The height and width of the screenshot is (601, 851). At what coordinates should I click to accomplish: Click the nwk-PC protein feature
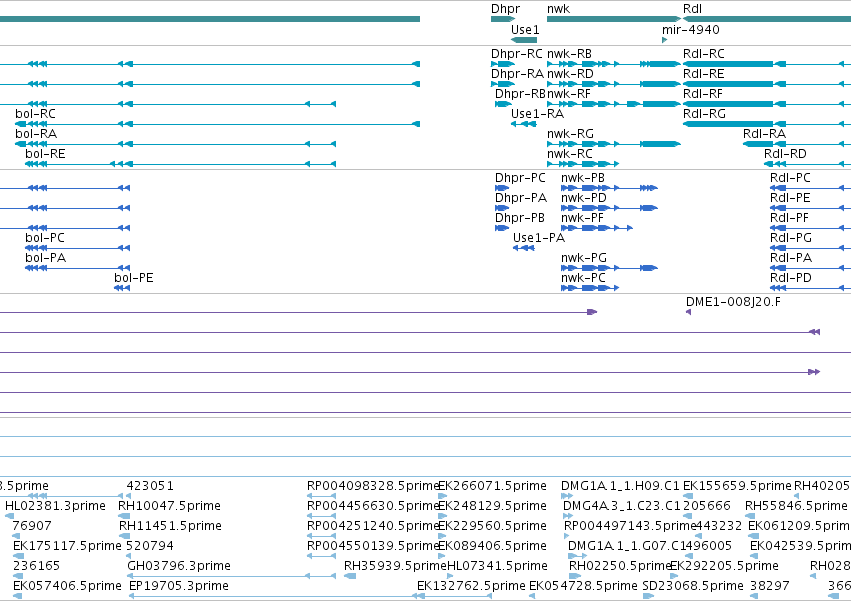[x=590, y=288]
